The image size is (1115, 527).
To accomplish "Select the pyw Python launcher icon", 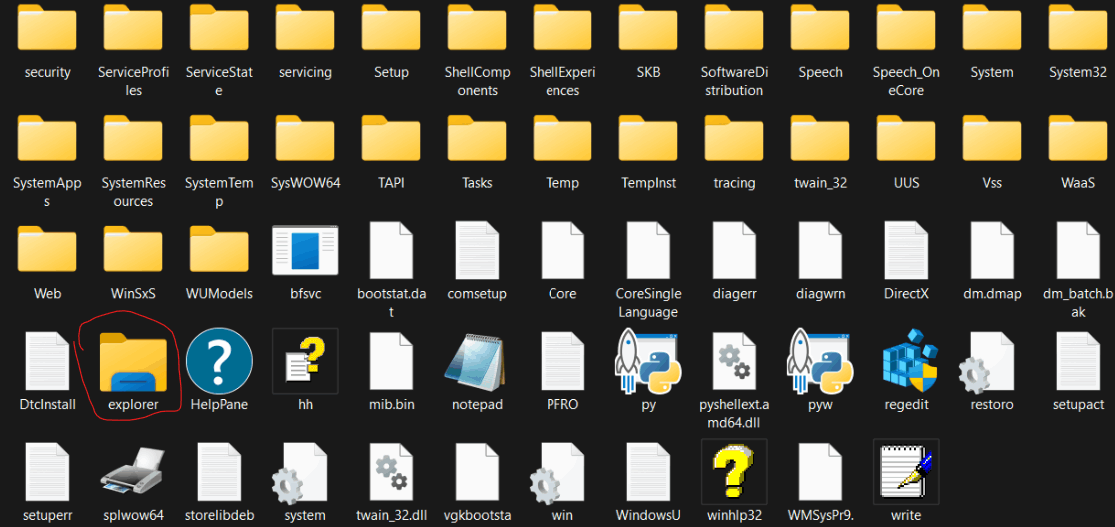I will click(821, 363).
